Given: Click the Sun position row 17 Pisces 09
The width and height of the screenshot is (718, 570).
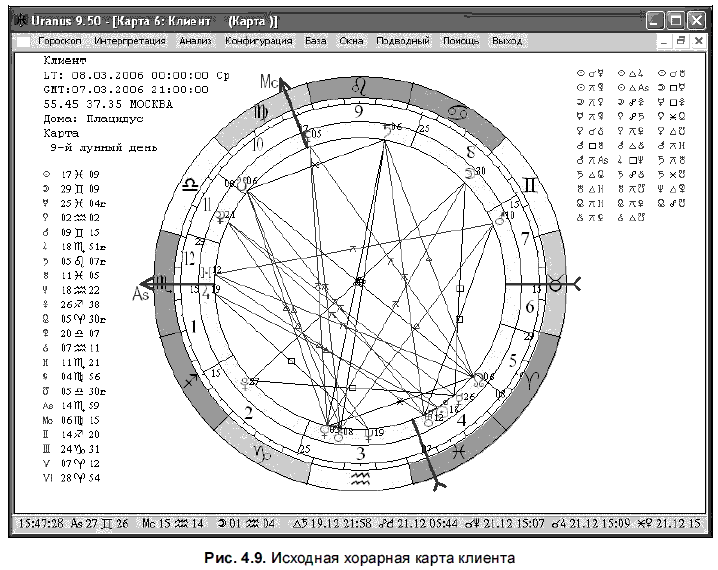Looking at the screenshot, I should click(71, 174).
